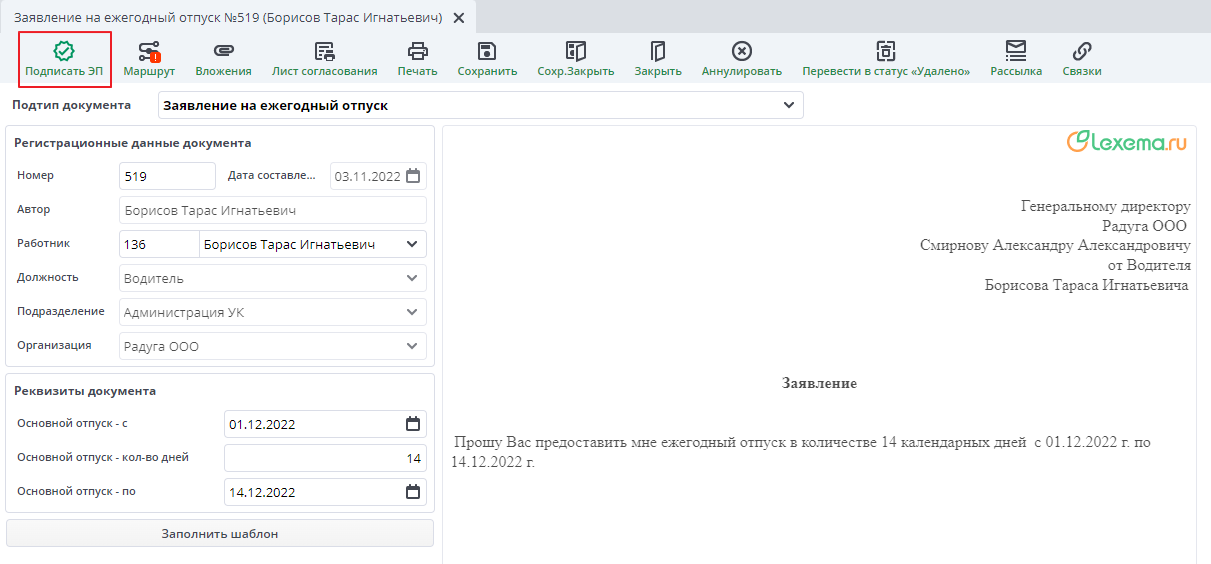
Task: Open Вложения attachments paperclip
Action: coord(223,52)
